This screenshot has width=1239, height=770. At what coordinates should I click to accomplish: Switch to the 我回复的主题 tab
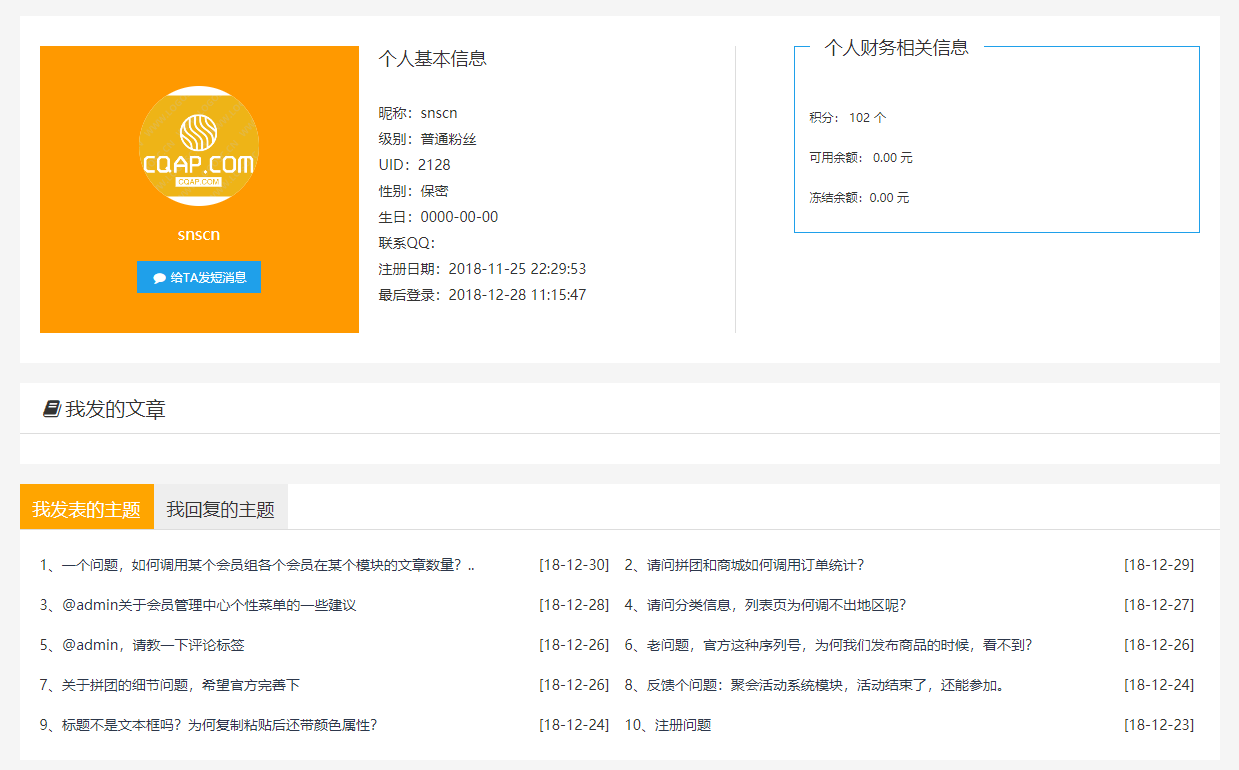pyautogui.click(x=220, y=509)
